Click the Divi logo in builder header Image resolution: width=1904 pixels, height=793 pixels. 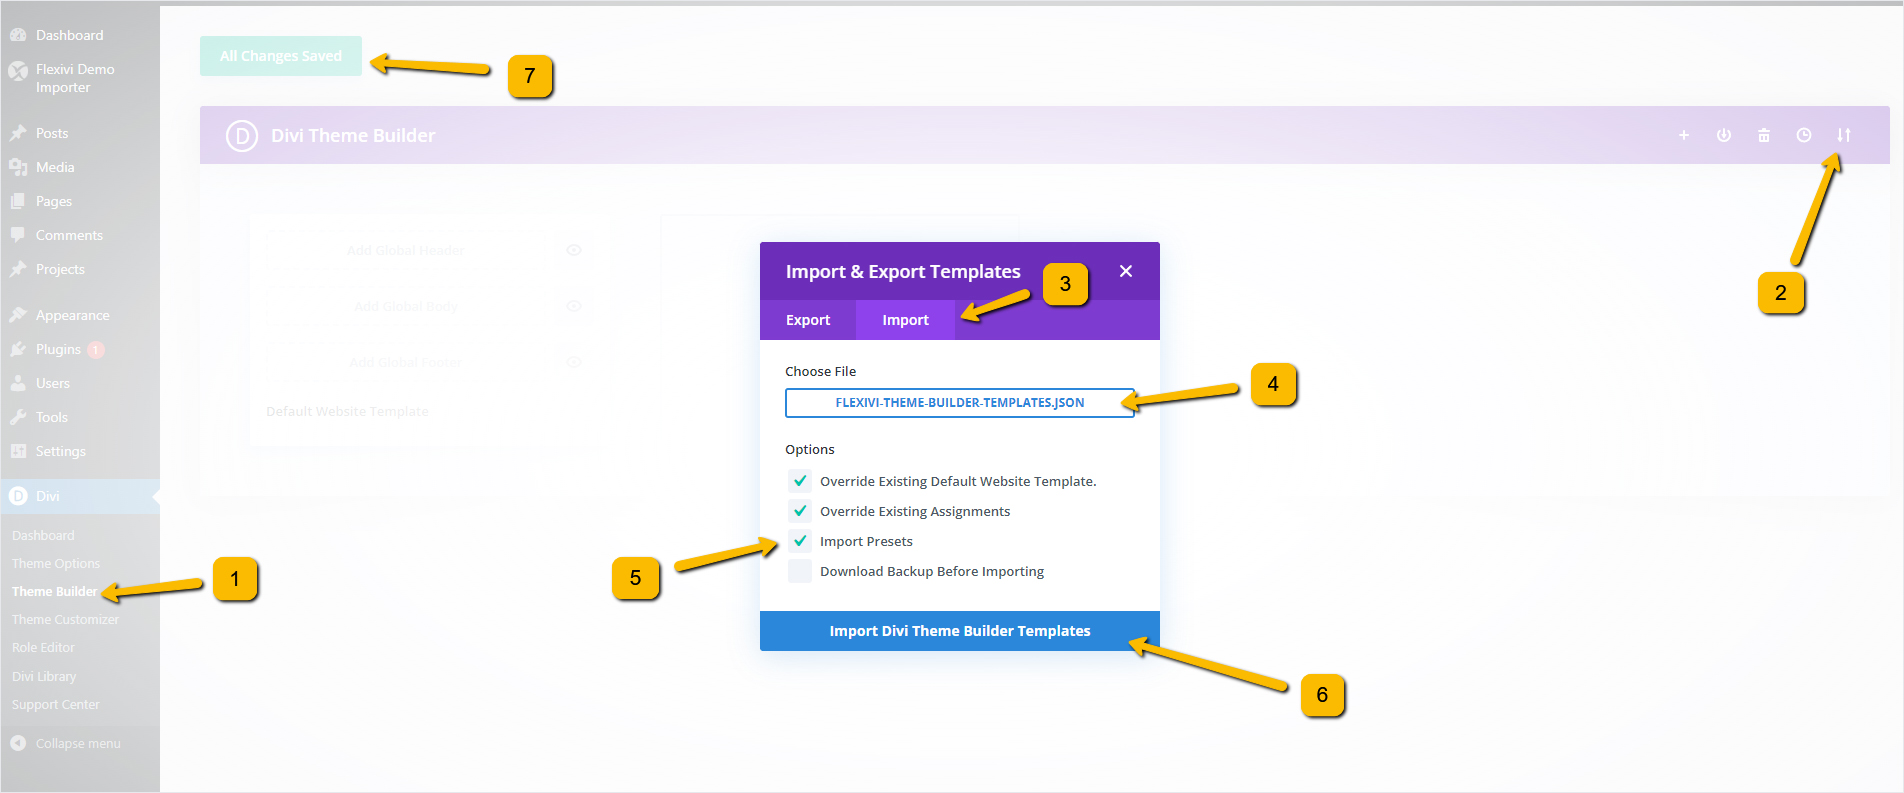point(241,135)
